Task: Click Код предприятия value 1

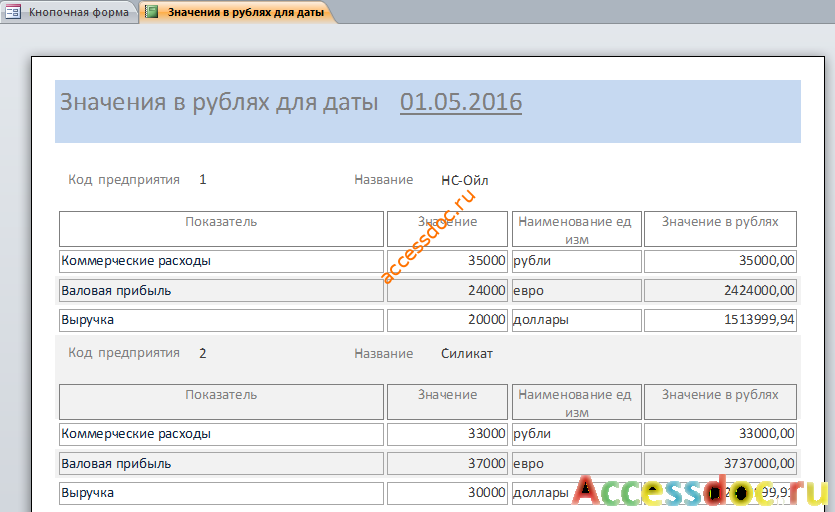Action: click(x=202, y=180)
